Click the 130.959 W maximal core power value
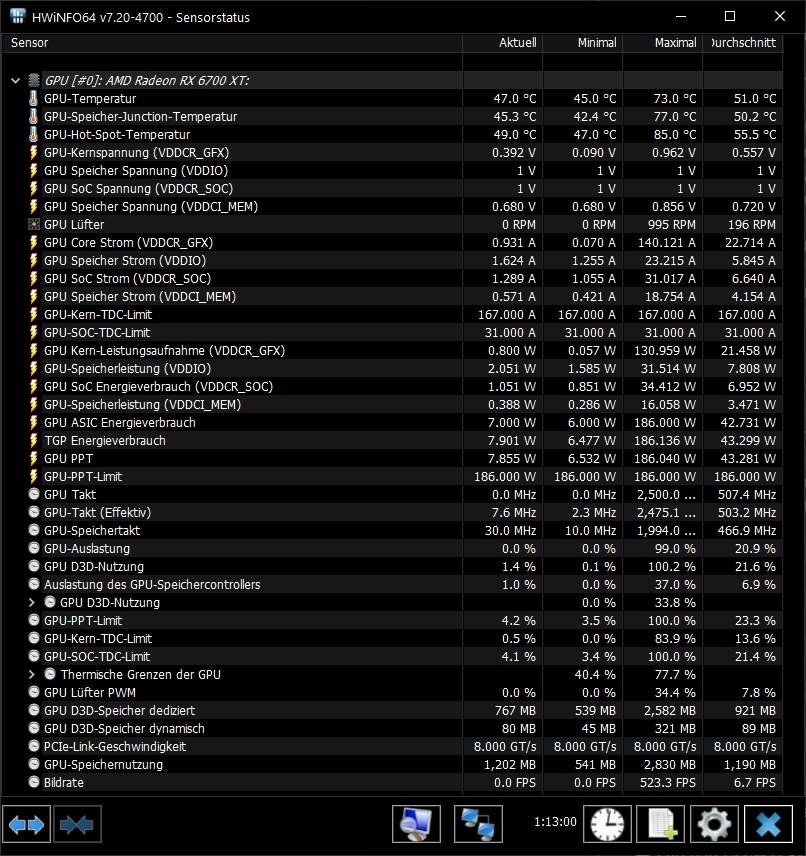806x856 pixels. 665,350
